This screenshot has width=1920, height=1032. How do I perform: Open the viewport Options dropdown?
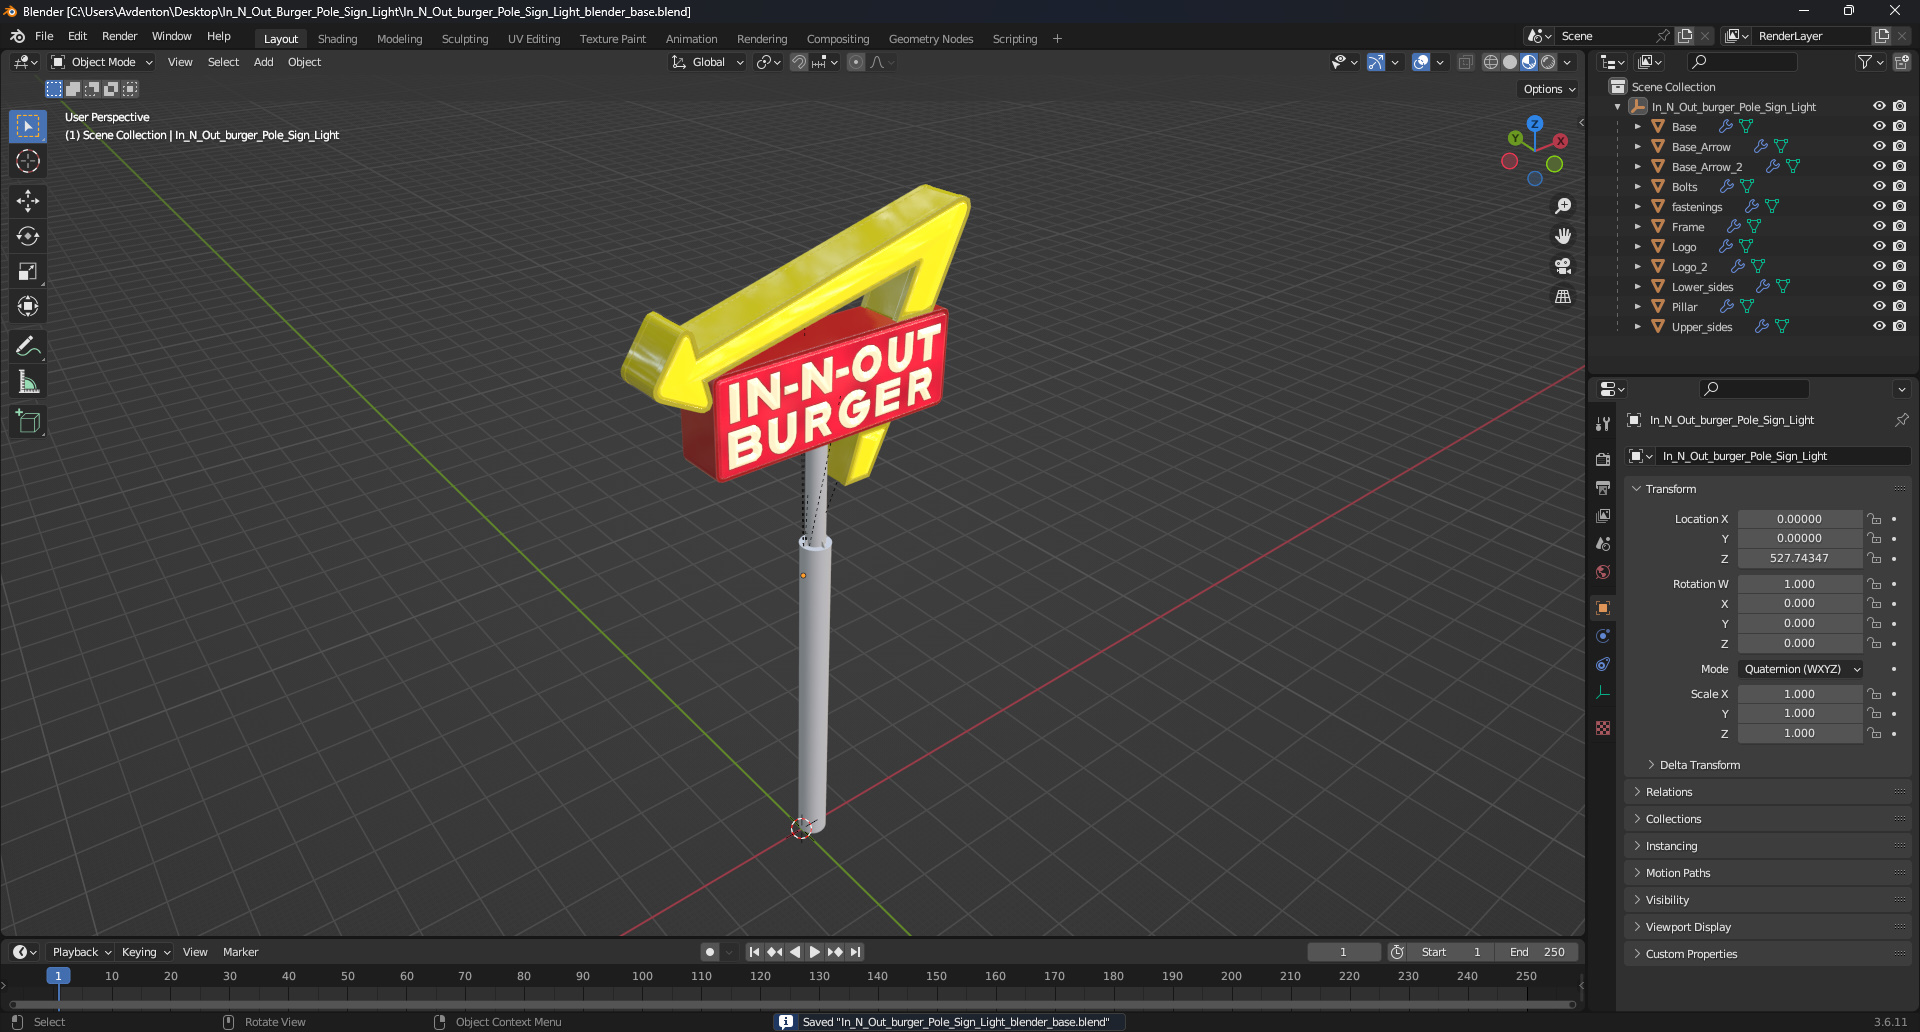[1549, 89]
